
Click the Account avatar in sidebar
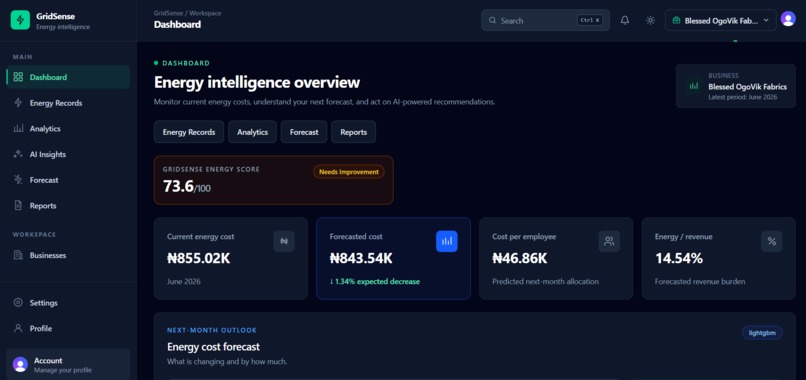tap(20, 364)
